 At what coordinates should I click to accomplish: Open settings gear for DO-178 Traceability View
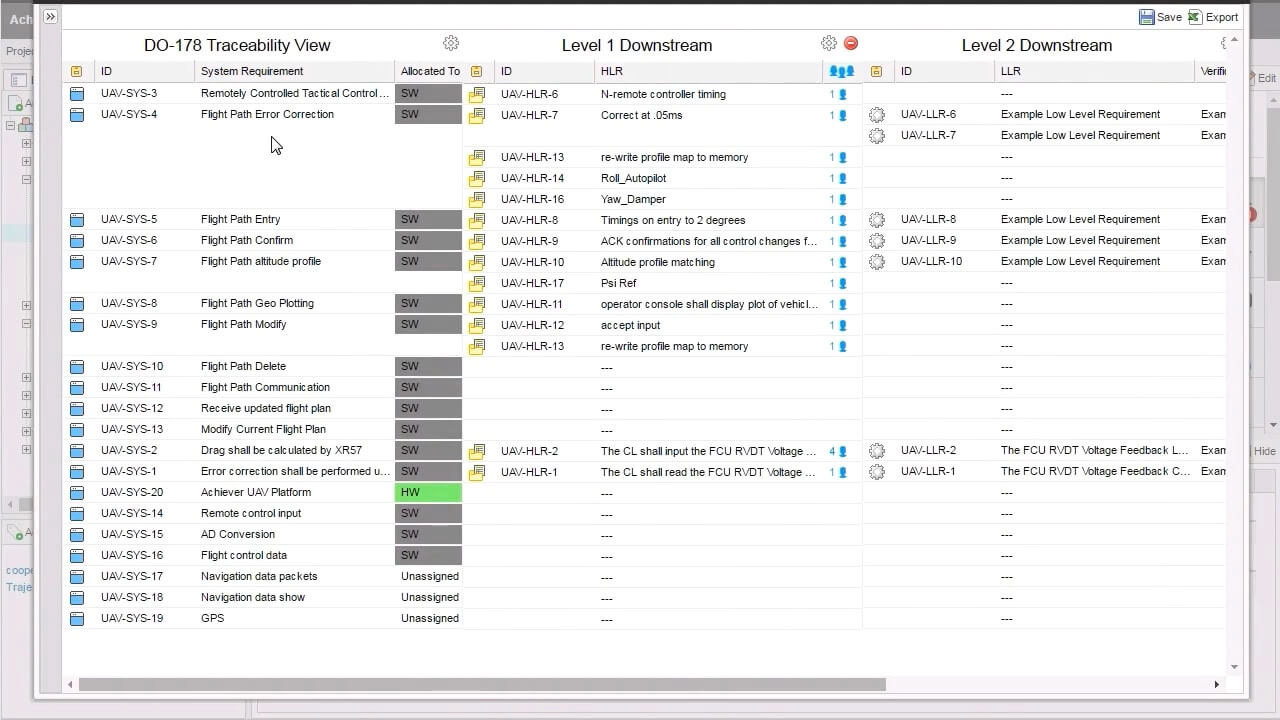451,43
